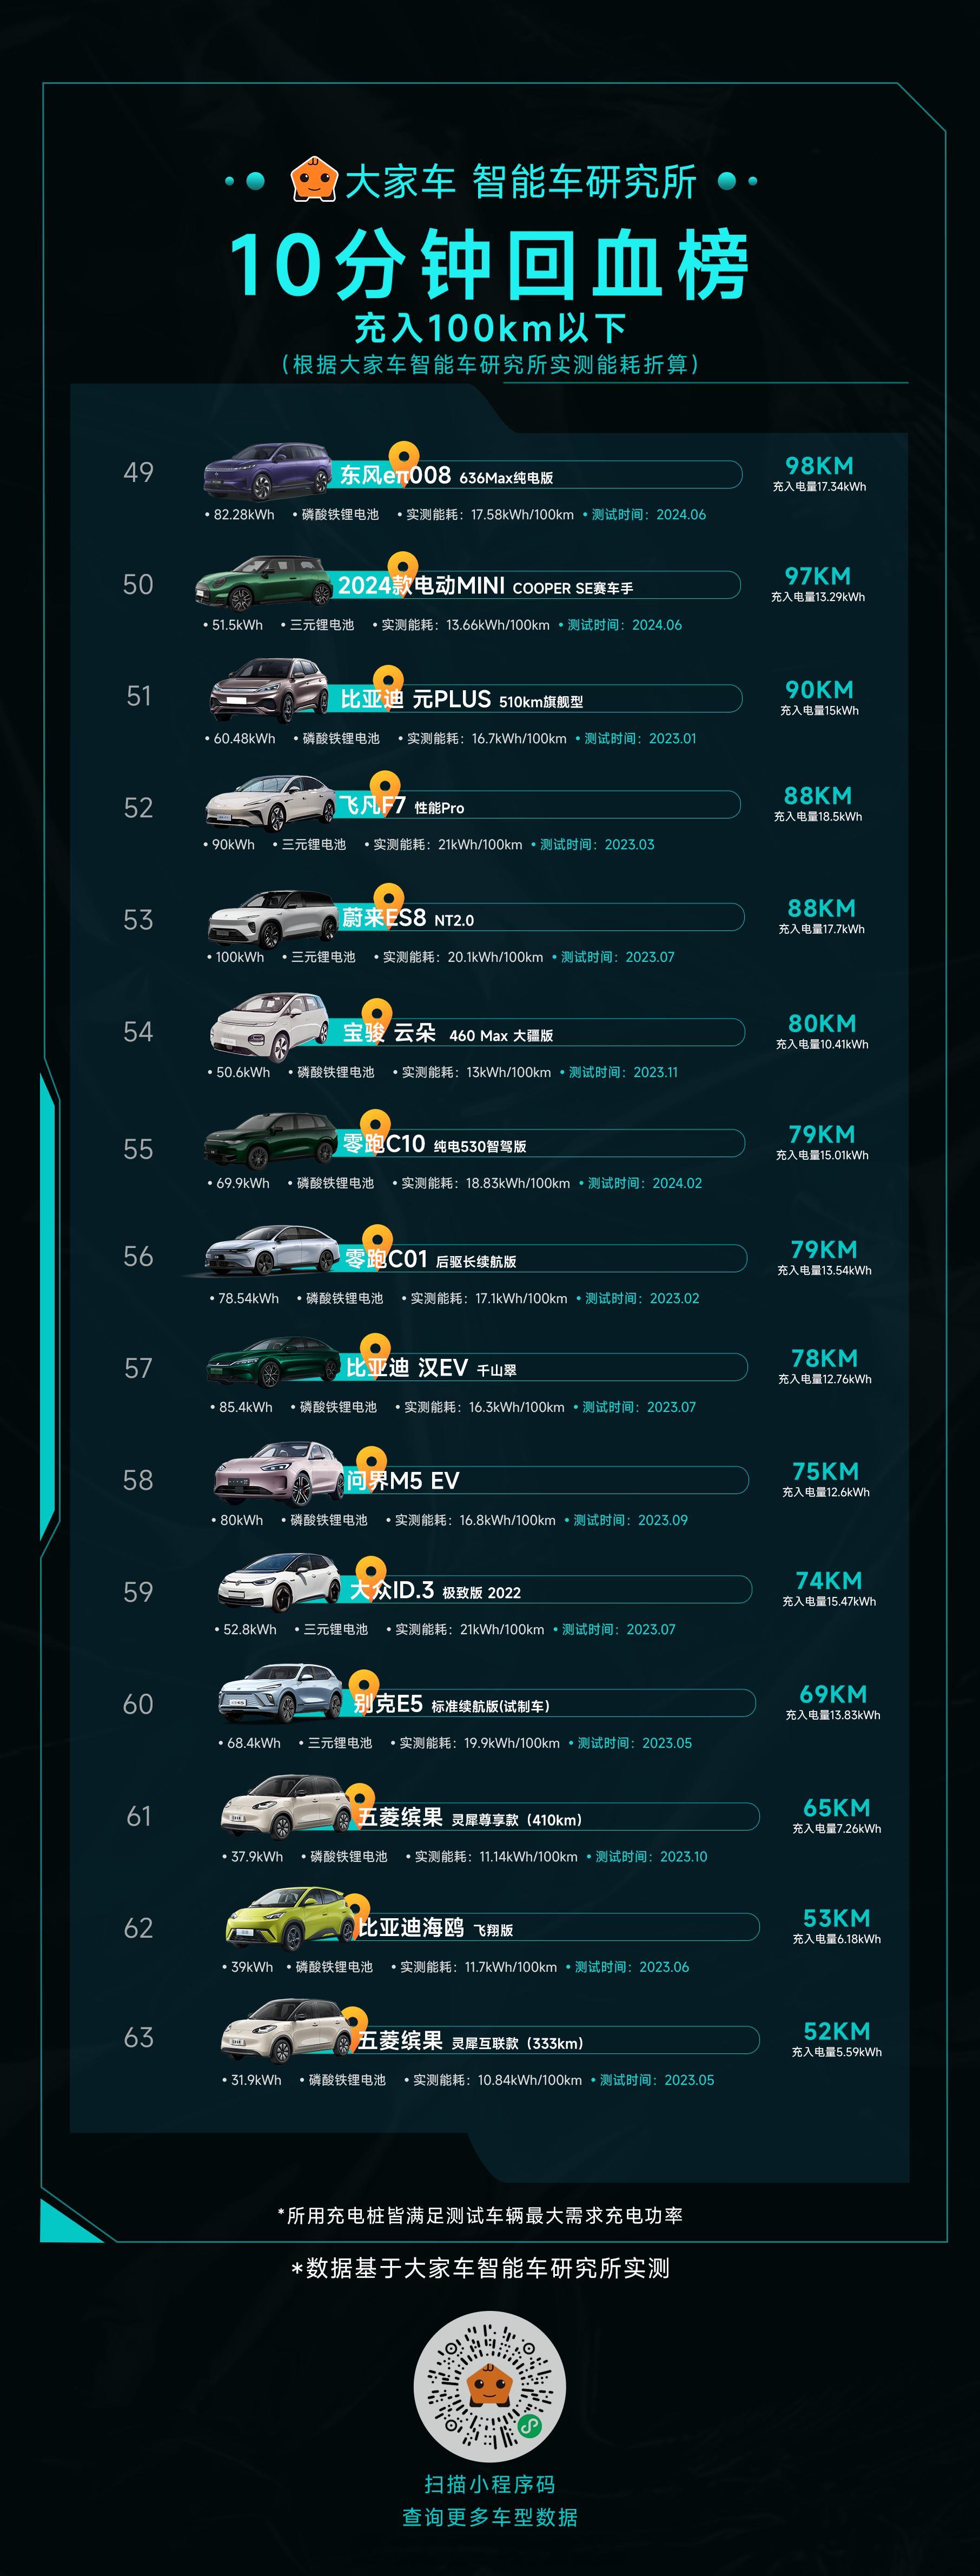The height and width of the screenshot is (2576, 980).
Task: Click the 52KM range value at bottom
Action: 837,2031
